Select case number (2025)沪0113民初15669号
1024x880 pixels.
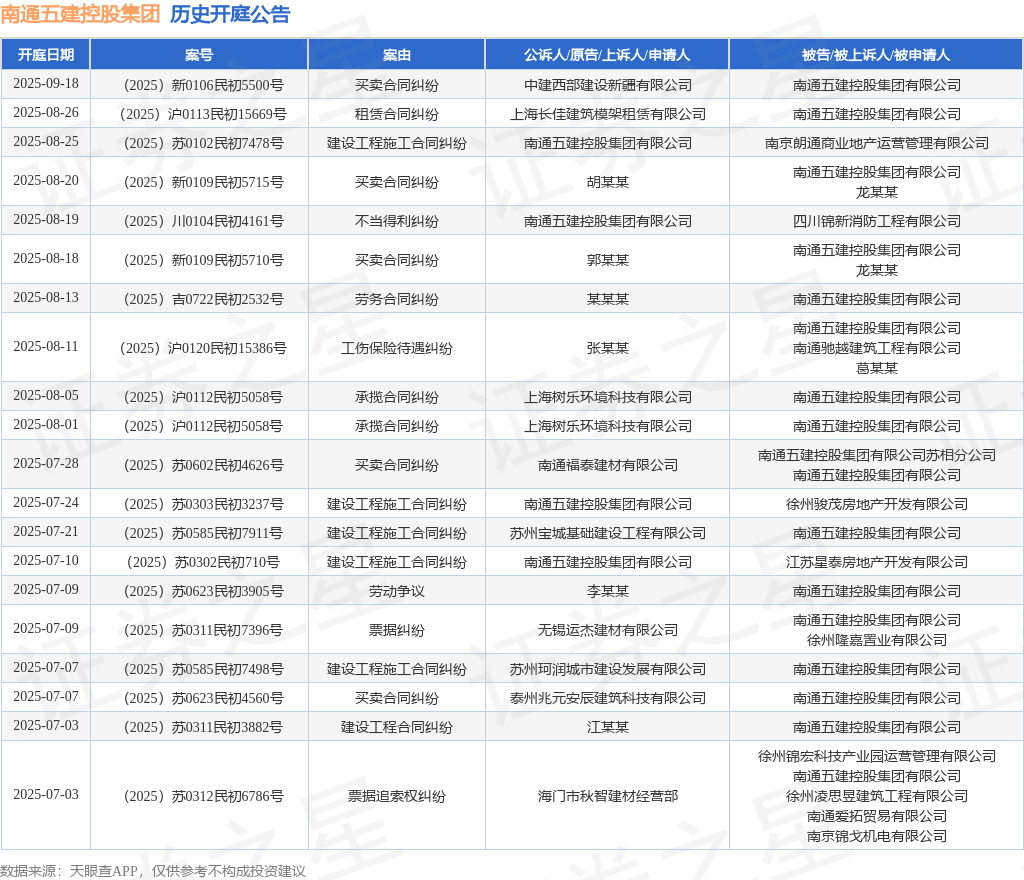(203, 114)
